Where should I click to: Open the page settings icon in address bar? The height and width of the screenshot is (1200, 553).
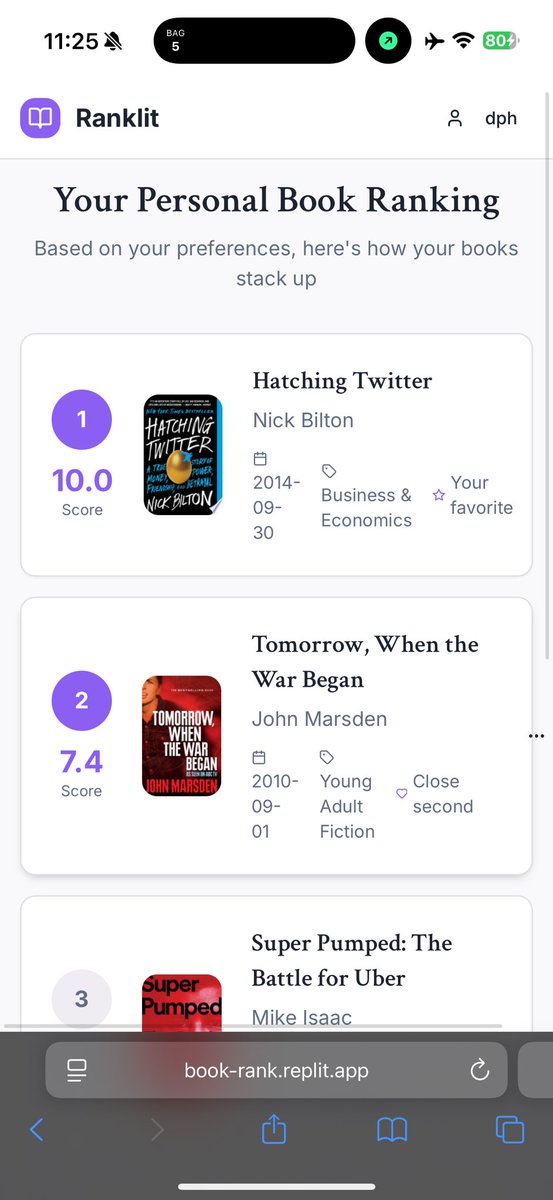[77, 1071]
